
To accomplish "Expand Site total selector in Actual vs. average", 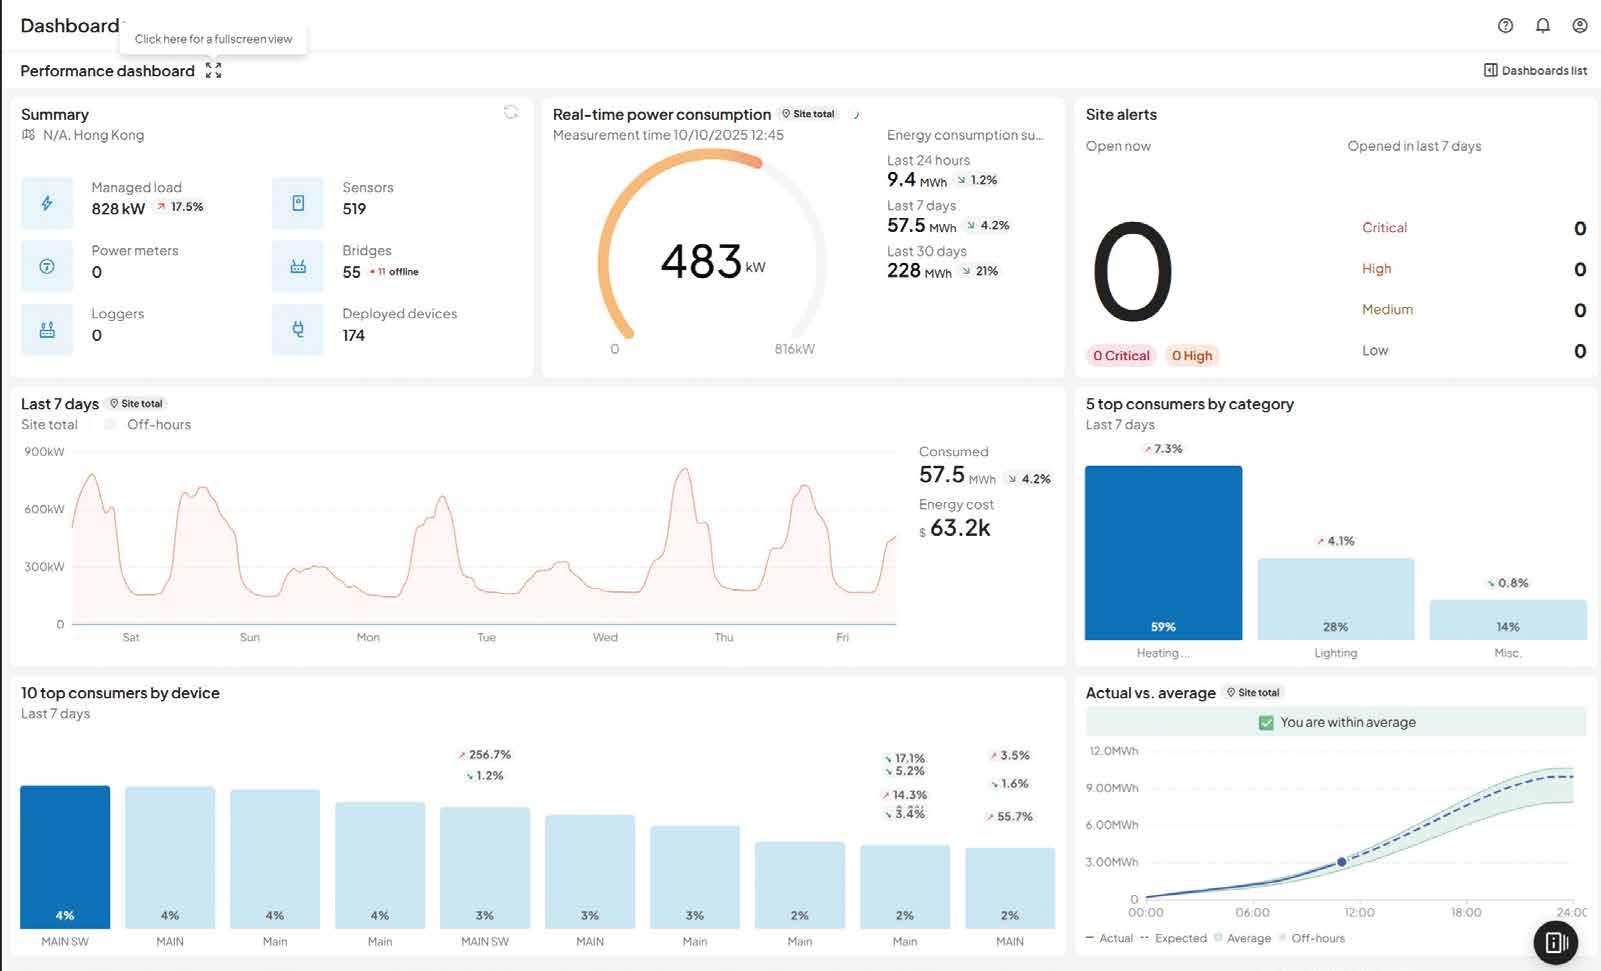I will coord(1253,692).
